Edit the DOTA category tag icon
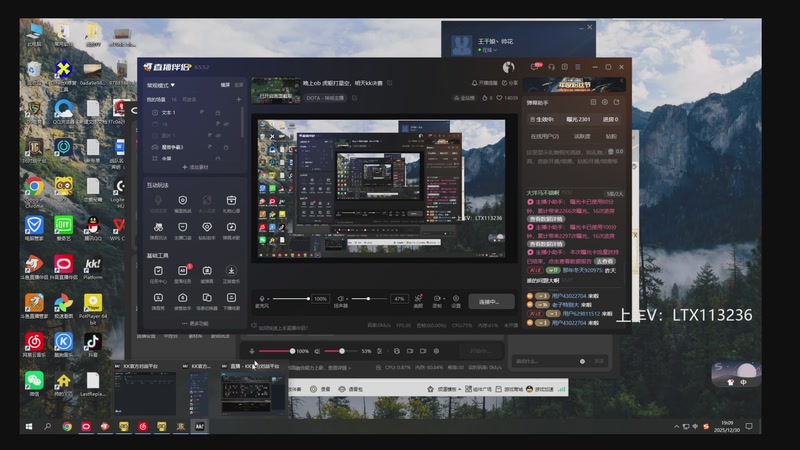The image size is (800, 450). tap(355, 97)
